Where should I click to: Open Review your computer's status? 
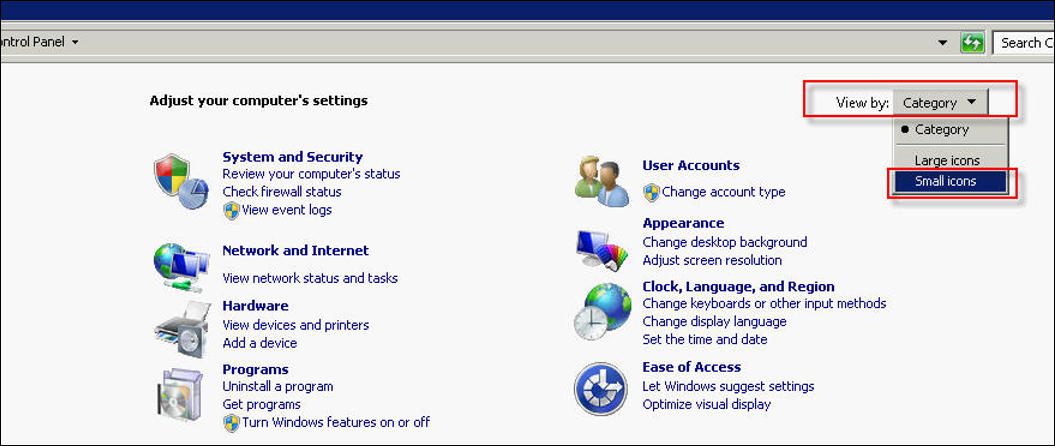click(x=312, y=174)
